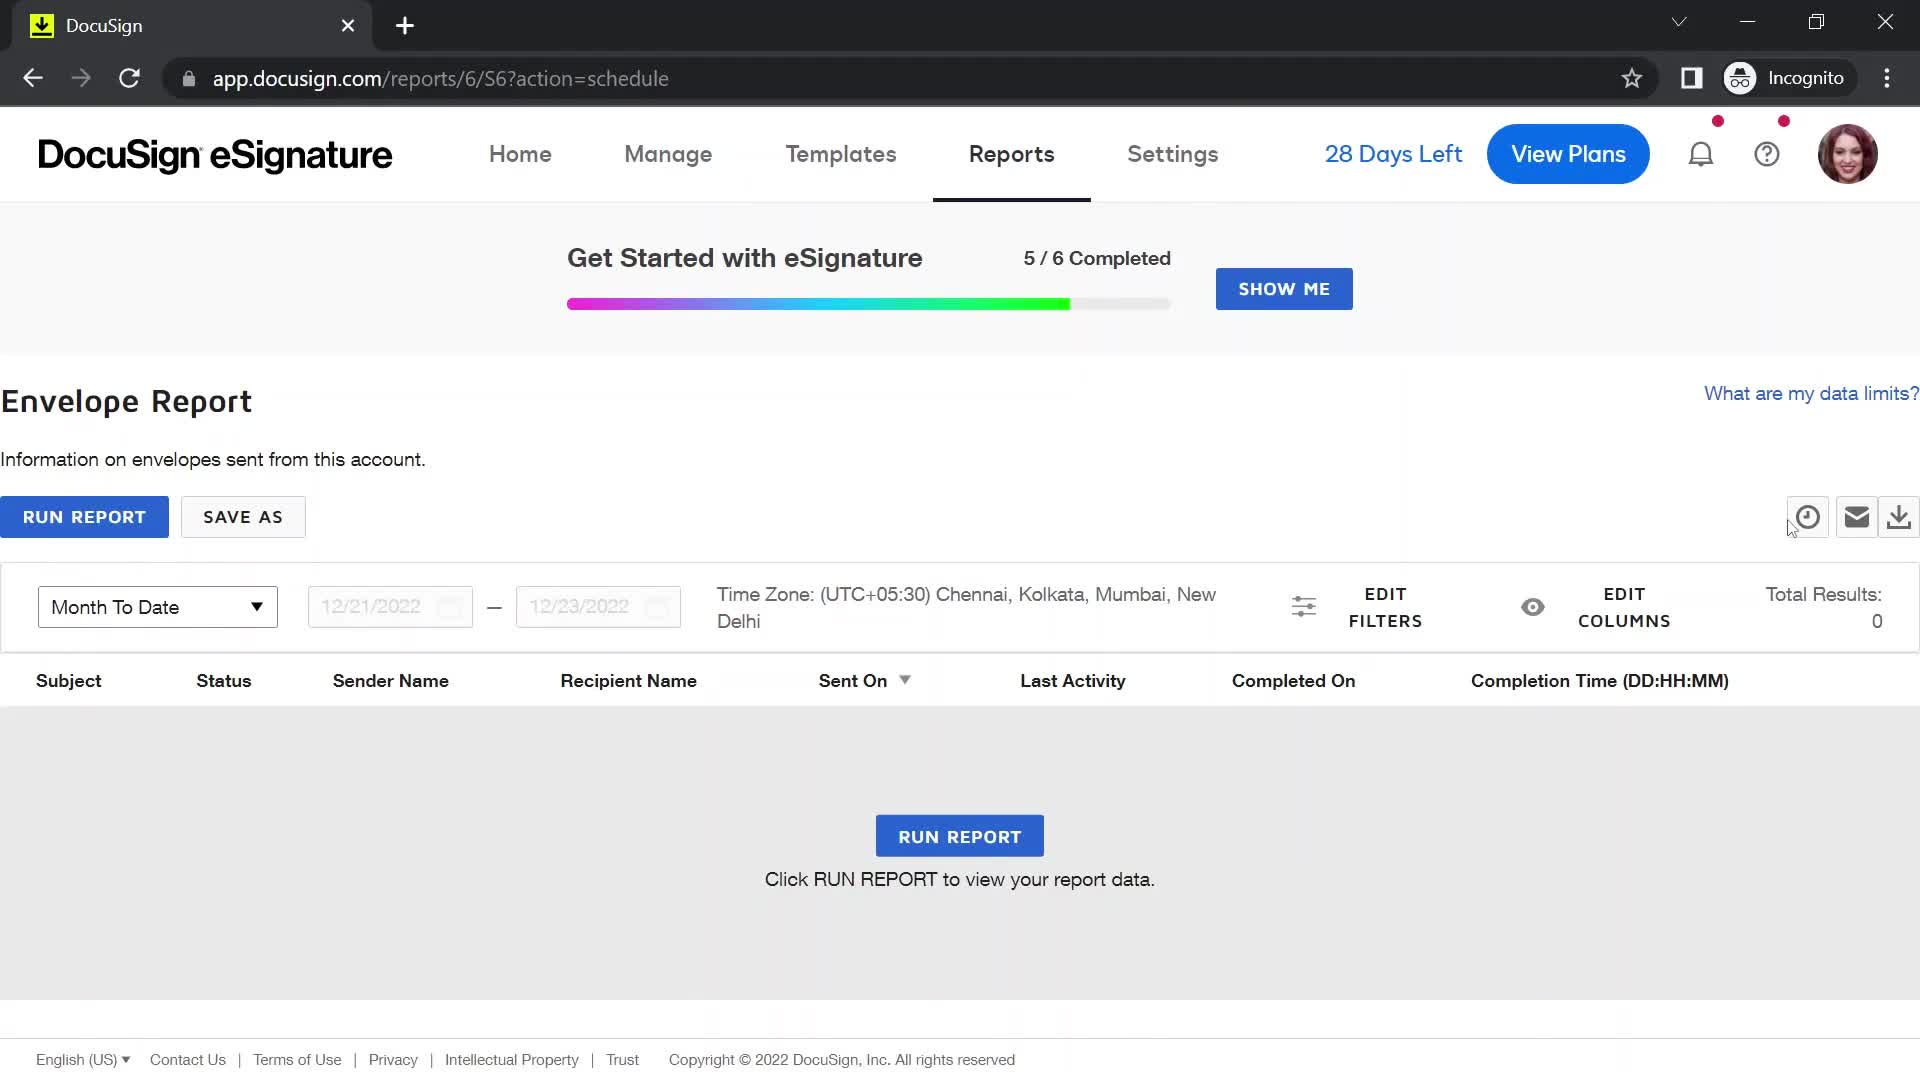The image size is (1920, 1080).
Task: Click the View Plans button
Action: [x=1568, y=154]
